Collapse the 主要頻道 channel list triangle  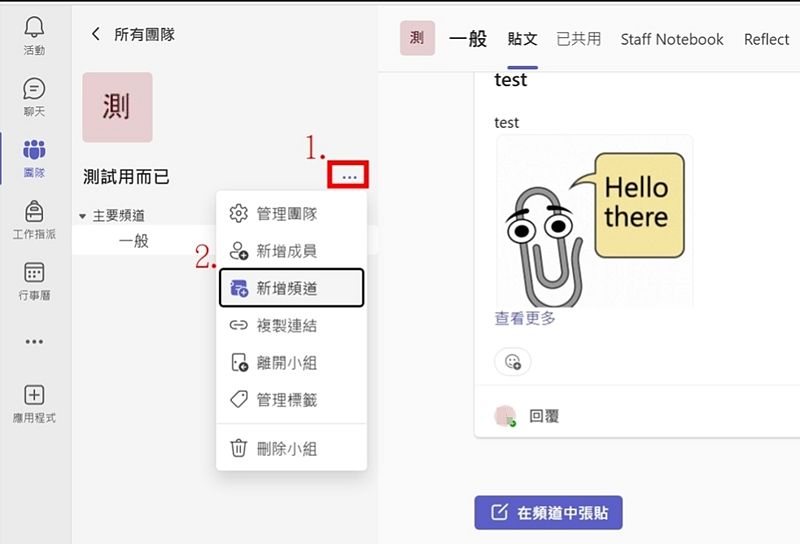tap(83, 216)
